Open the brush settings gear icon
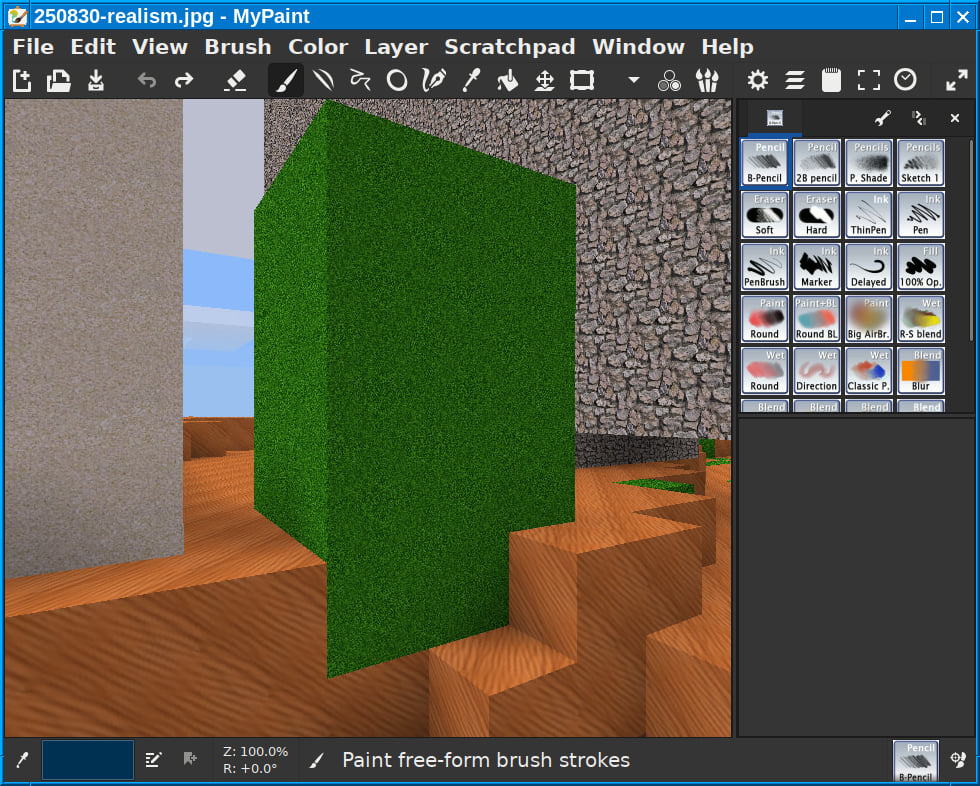The image size is (980, 786). click(x=758, y=81)
